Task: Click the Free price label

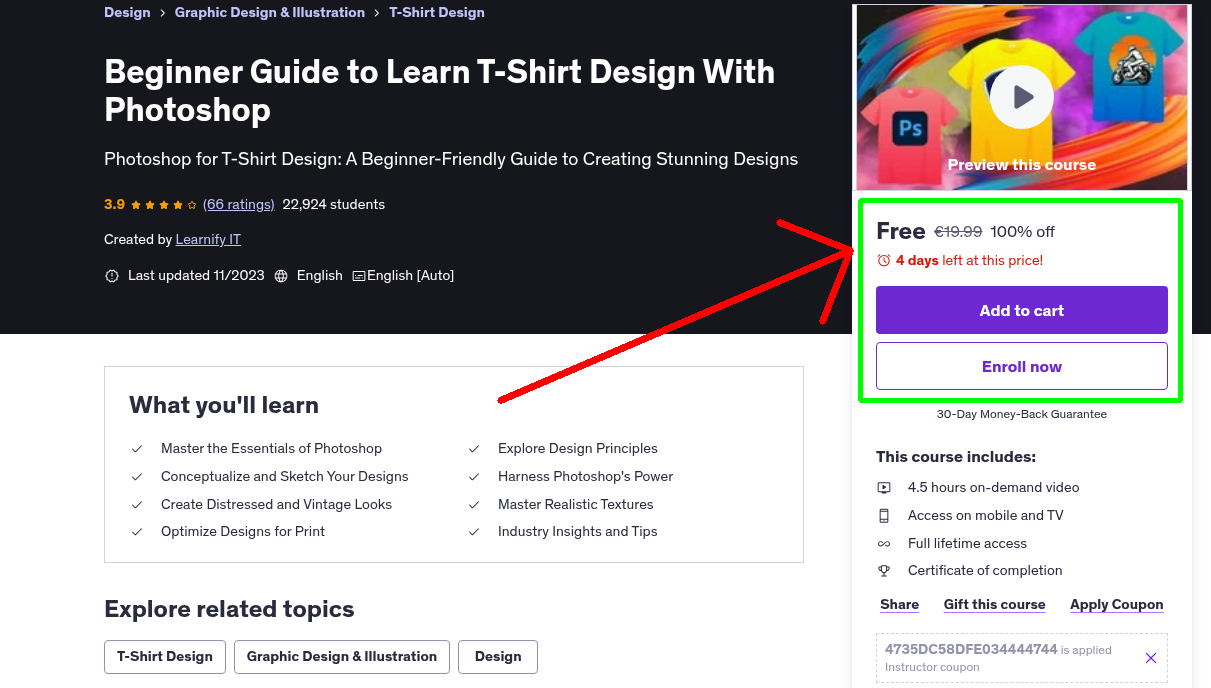Action: click(x=901, y=231)
